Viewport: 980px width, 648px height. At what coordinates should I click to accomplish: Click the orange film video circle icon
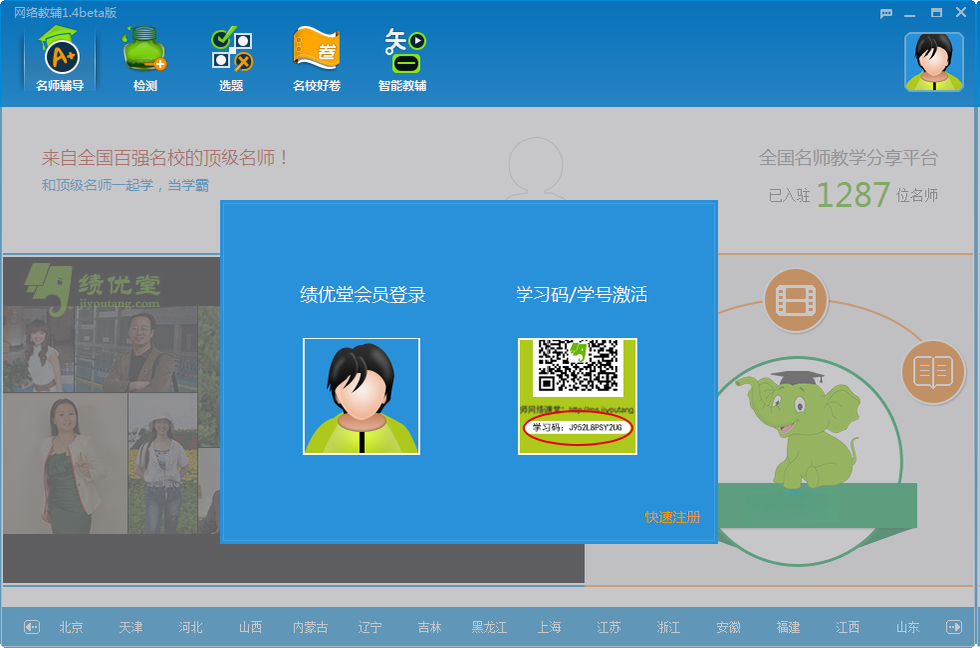[796, 301]
